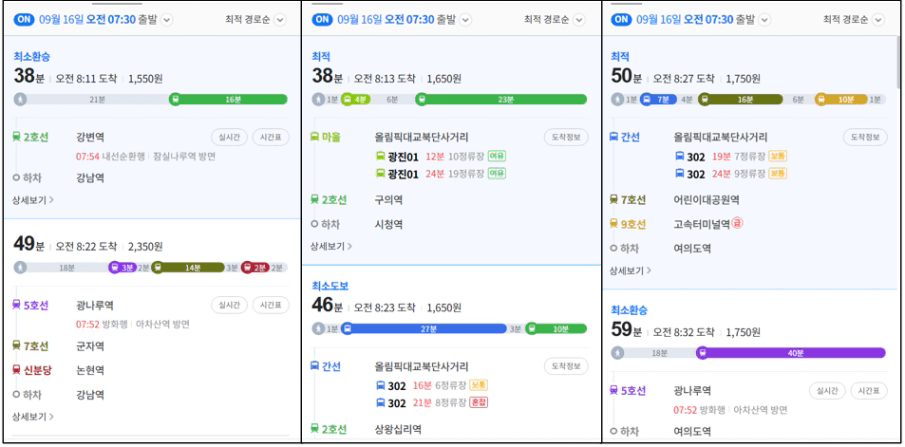
Task: Click the 시간표 button for 강변역 Line 2
Action: click(268, 136)
